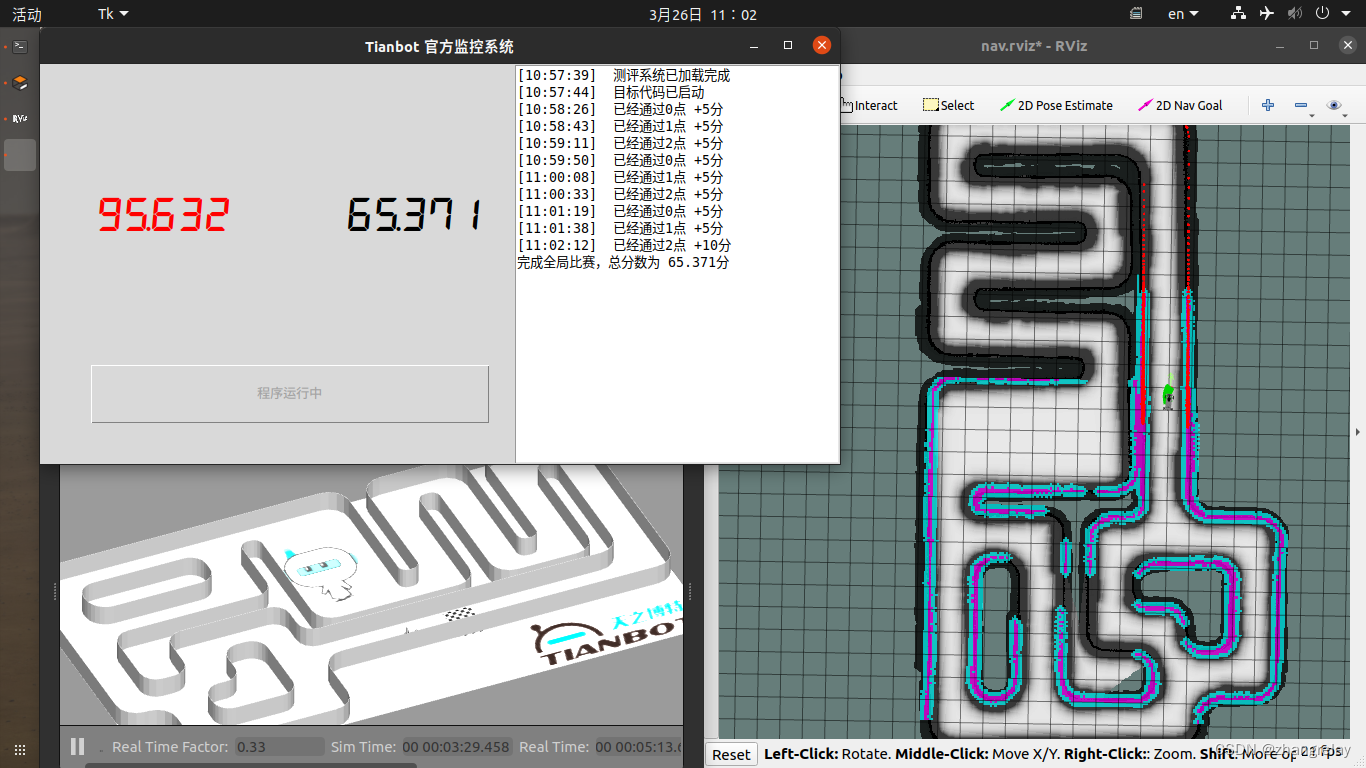Open the Tk application menu
This screenshot has height=768, width=1366.
point(113,14)
